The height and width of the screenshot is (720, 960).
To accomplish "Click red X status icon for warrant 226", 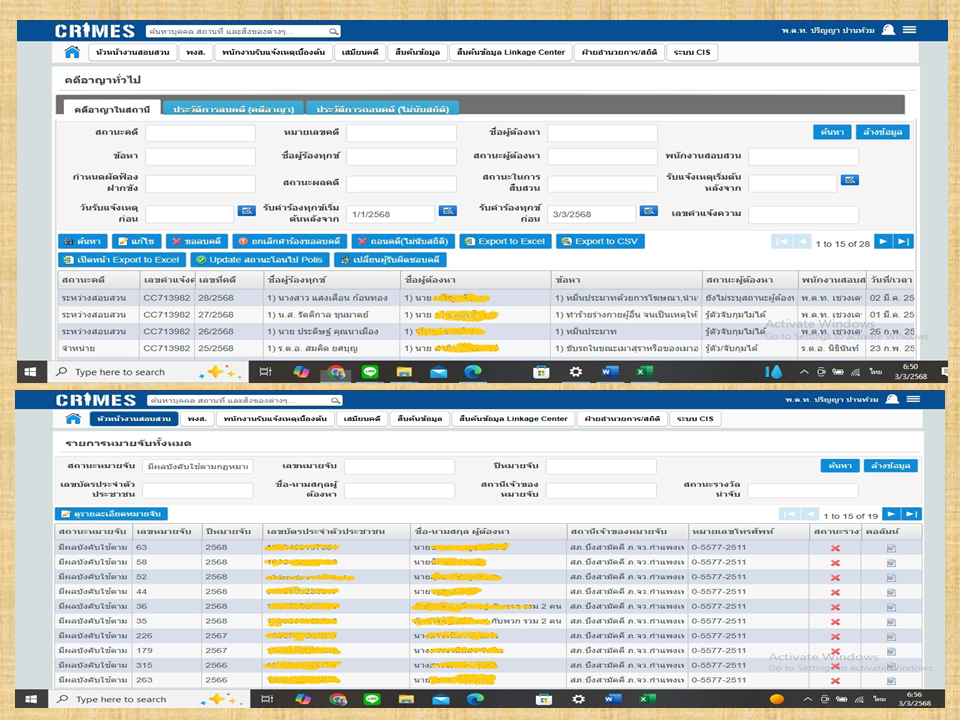I will pos(835,636).
